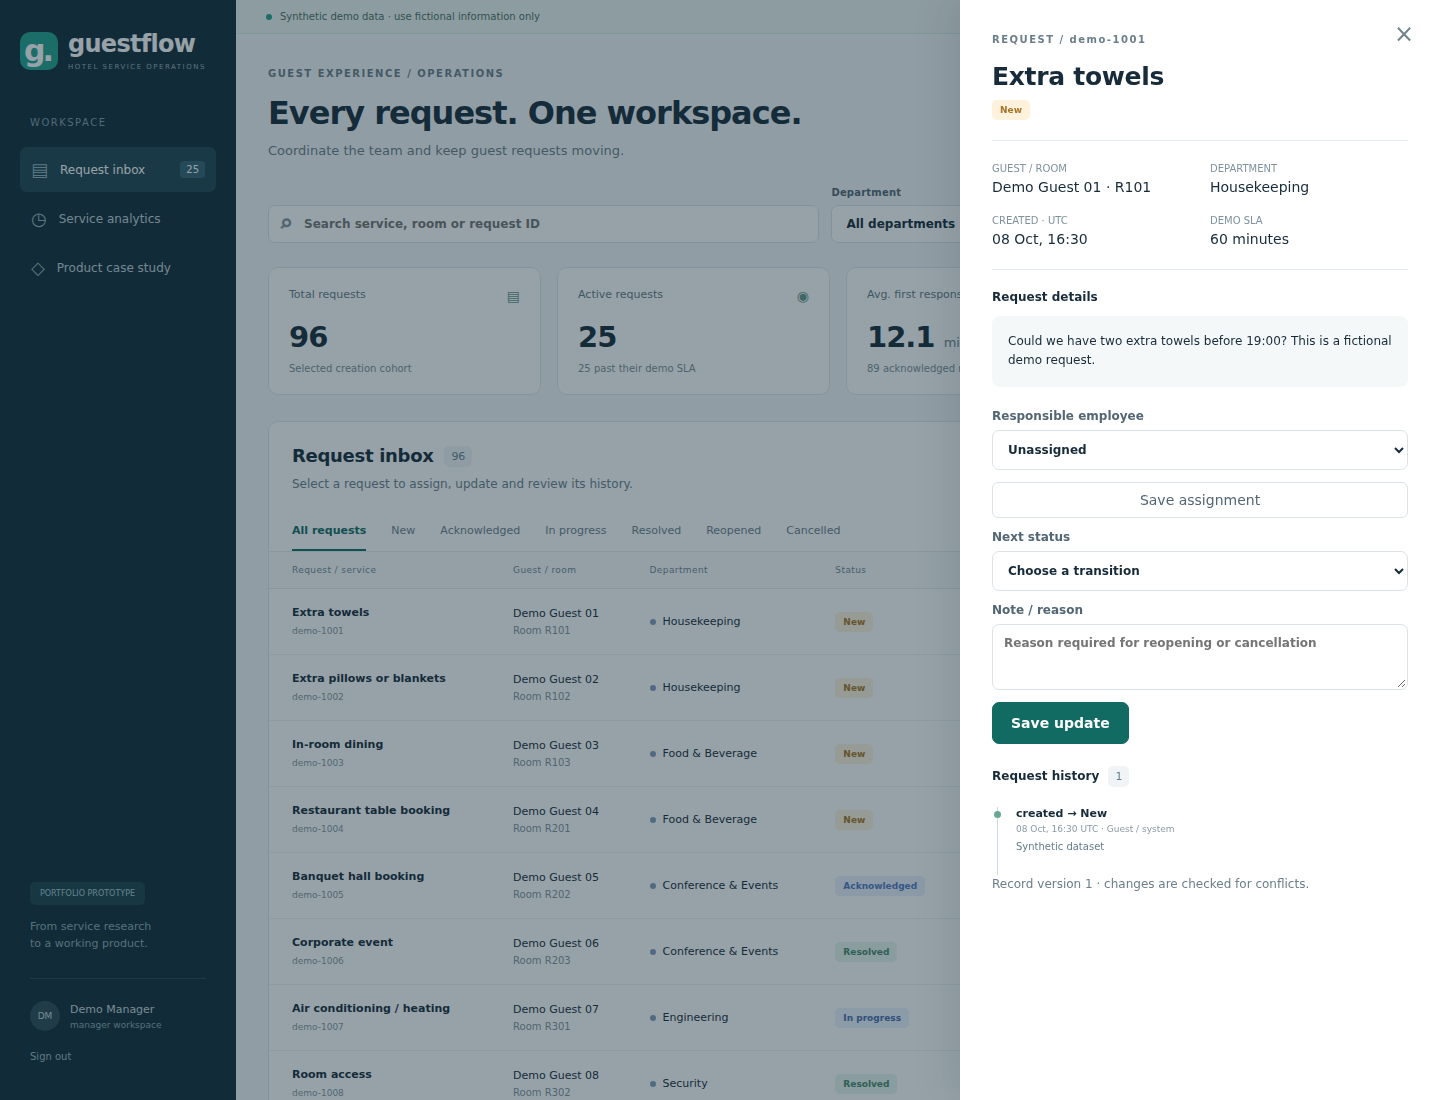Click the Active requests card icon
Screen dimensions: 1440x1100
point(803,297)
